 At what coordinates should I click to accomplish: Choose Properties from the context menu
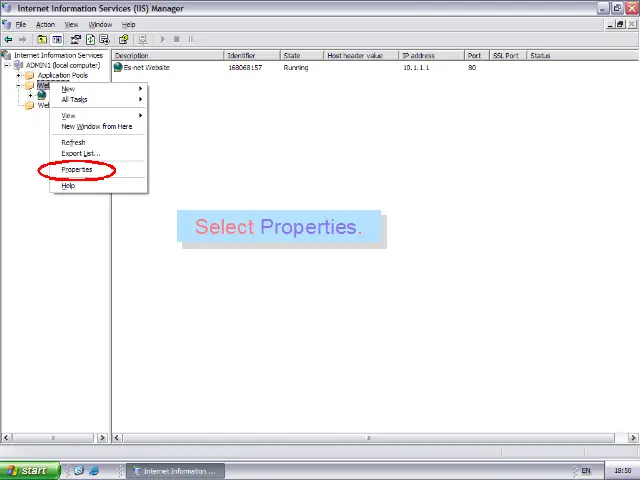pos(76,170)
